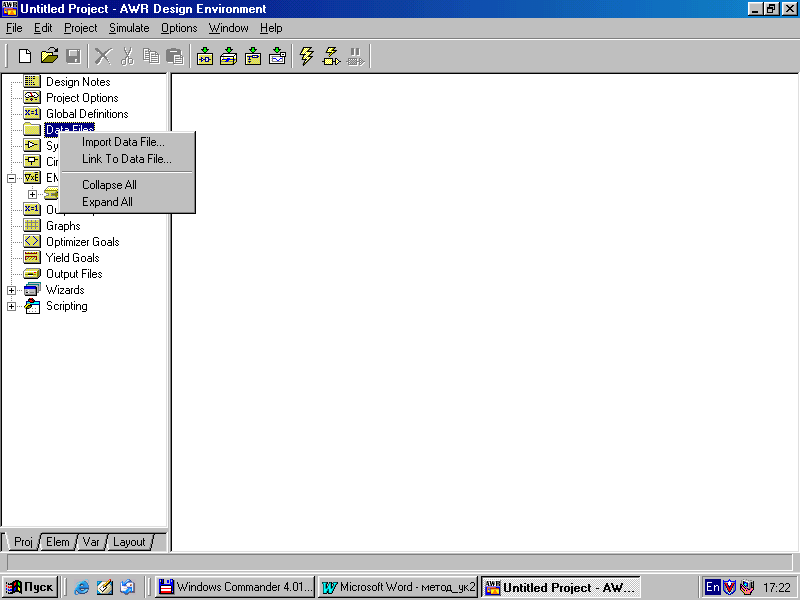Switch to Microsoft Word taskbar button

(x=398, y=587)
